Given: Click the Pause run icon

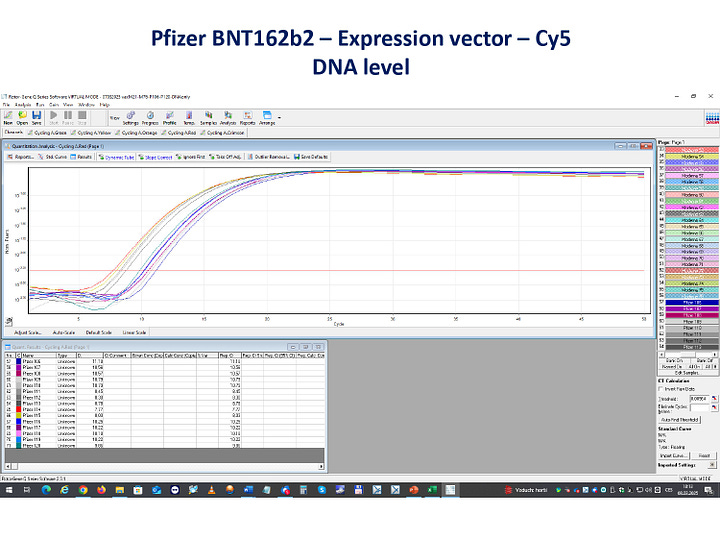Looking at the screenshot, I should (68, 118).
